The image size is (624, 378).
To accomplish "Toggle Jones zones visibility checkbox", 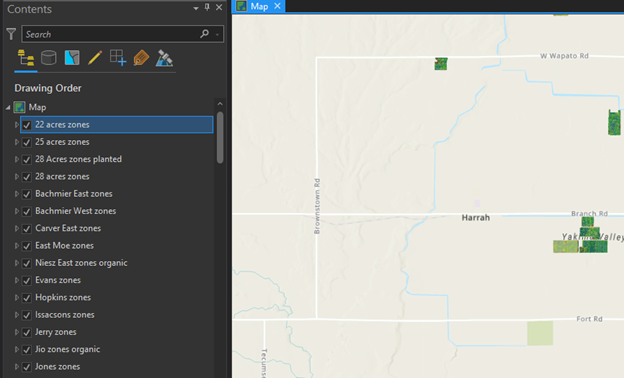I will [x=27, y=367].
